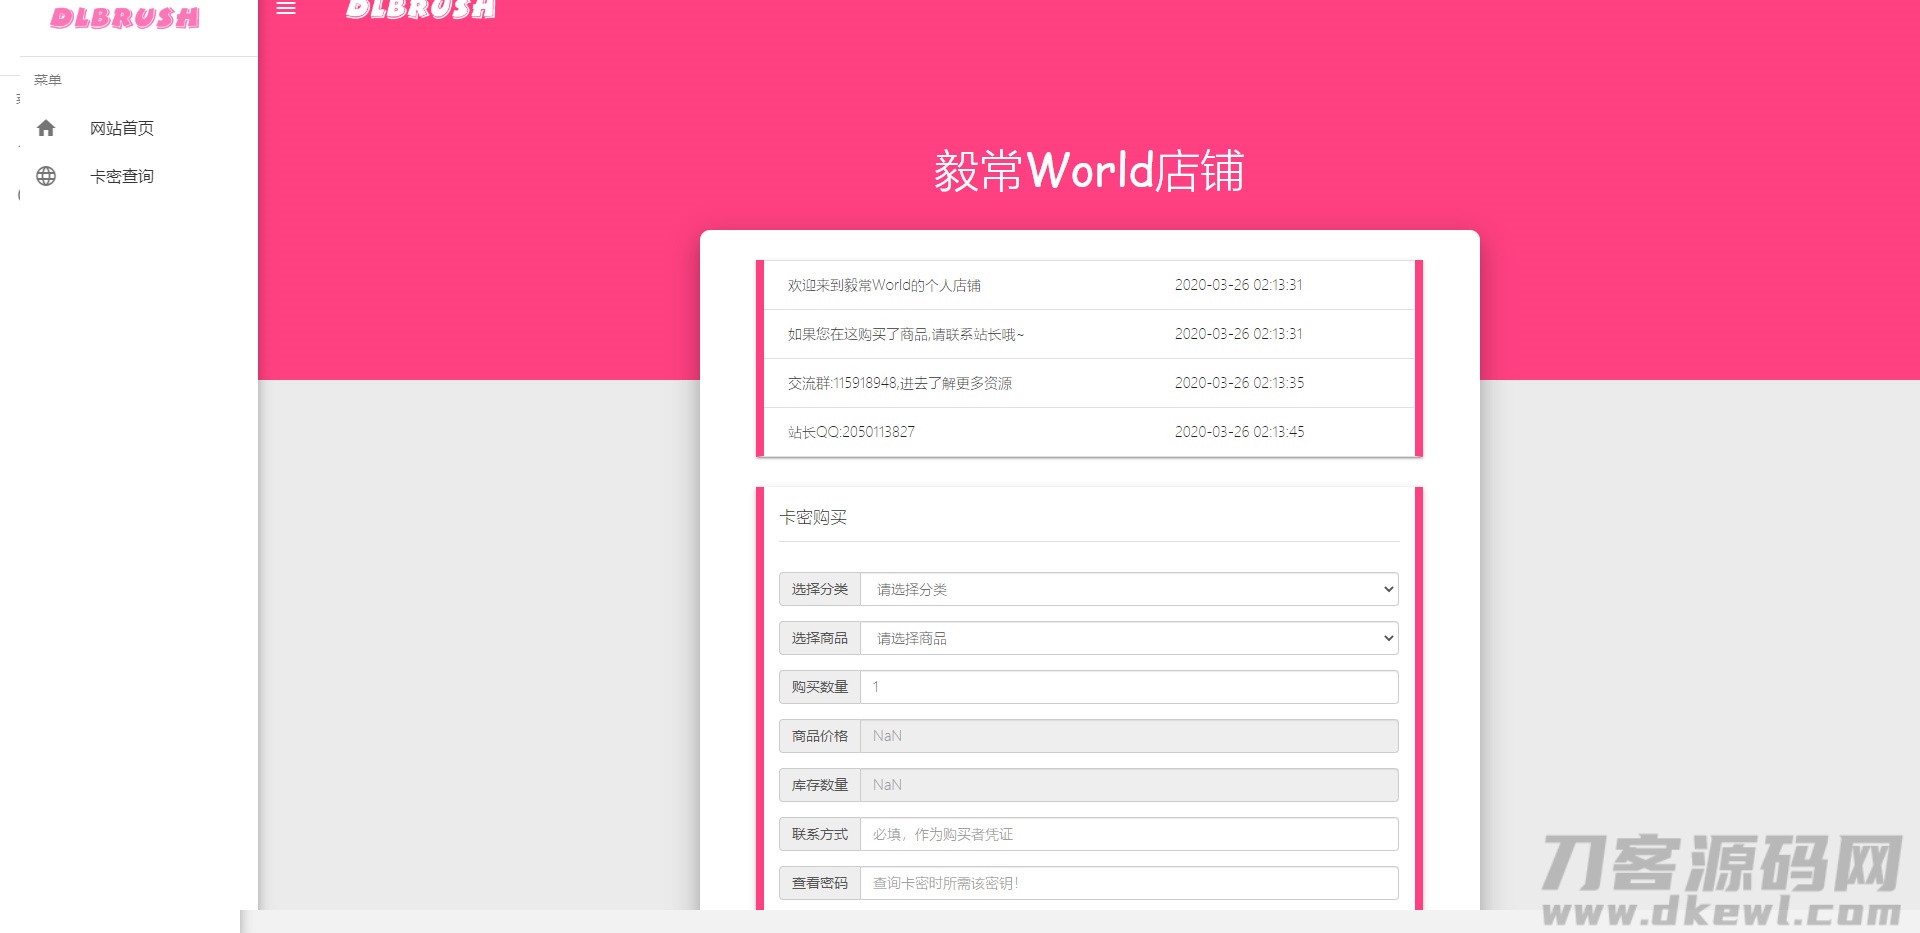
Task: Click the DLBRUSH logo in the white sidebar
Action: coord(127,18)
